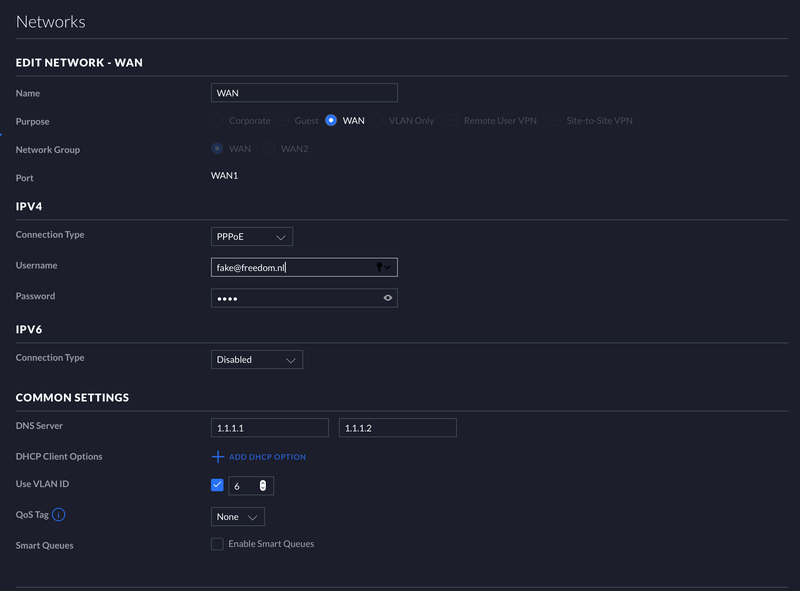This screenshot has width=800, height=591.
Task: Open the IPv6 Connection Type Disabled dropdown
Action: (257, 360)
